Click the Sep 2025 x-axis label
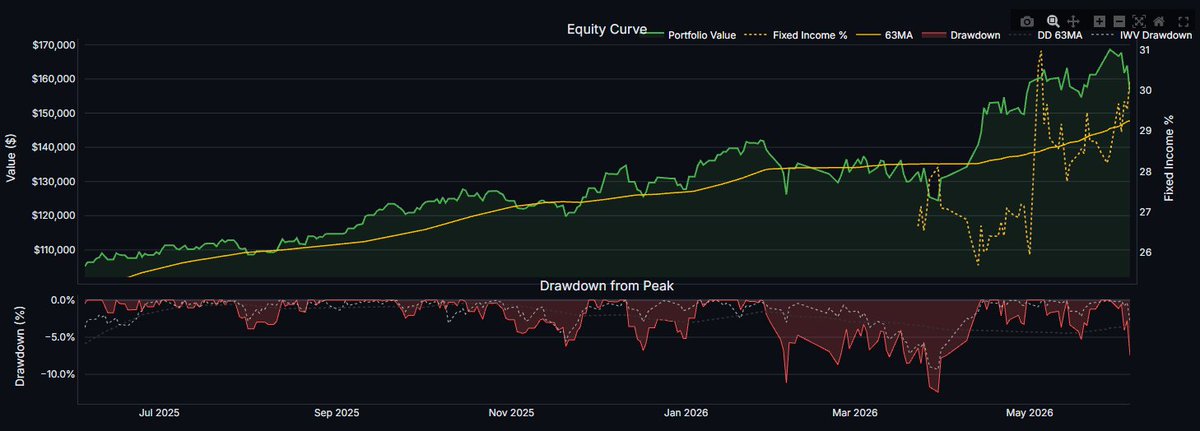Screen dimensions: 1200x431 pyautogui.click(x=336, y=412)
